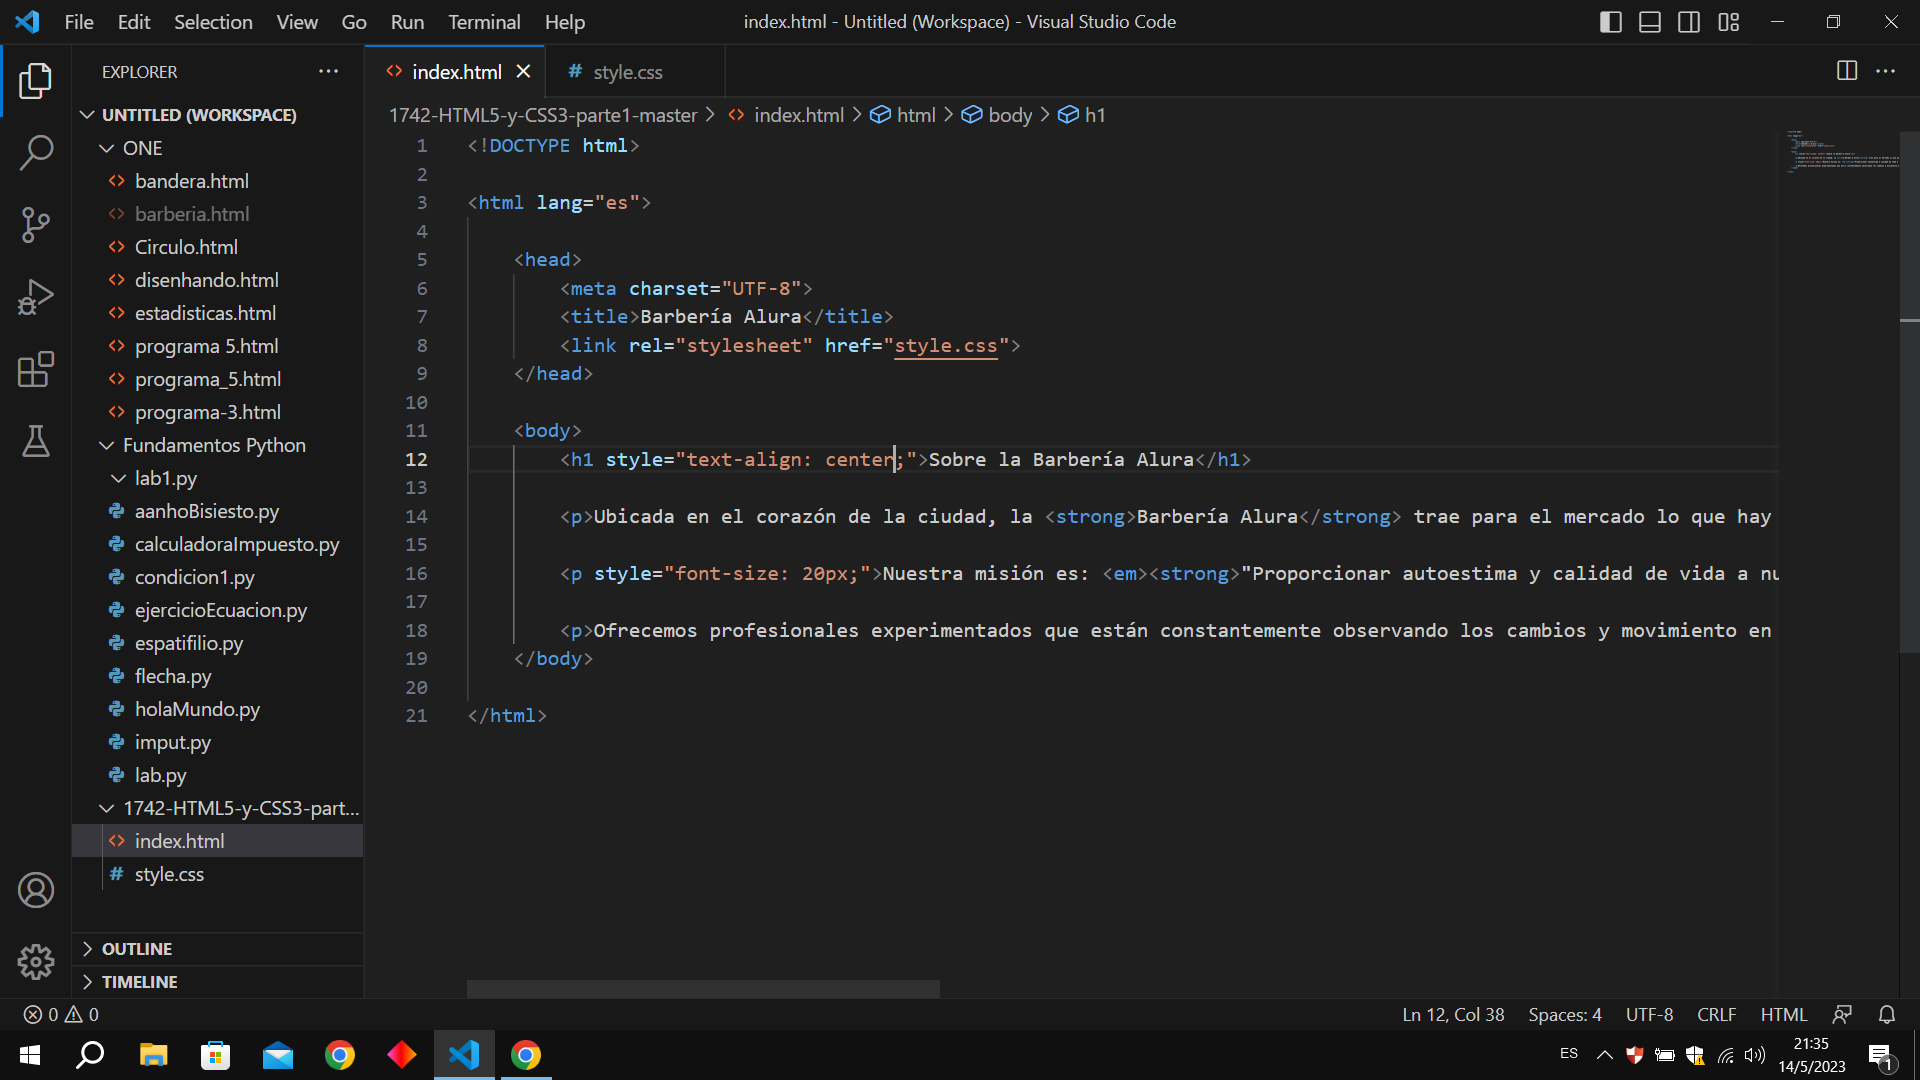Open Windows Start menu
The width and height of the screenshot is (1920, 1080).
[x=30, y=1055]
